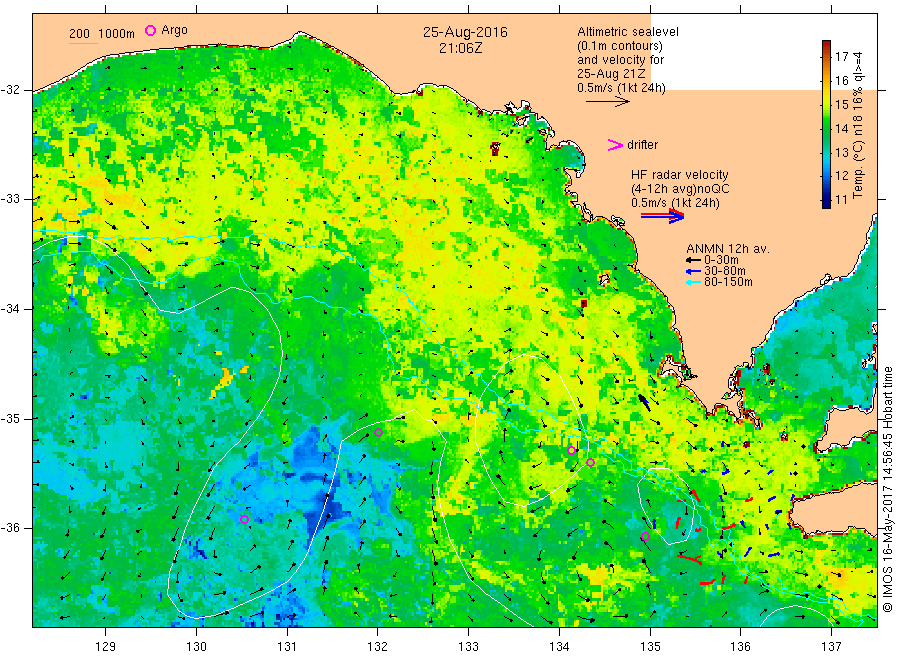Click the 'Altimetric sealevel' legend heading

click(628, 32)
